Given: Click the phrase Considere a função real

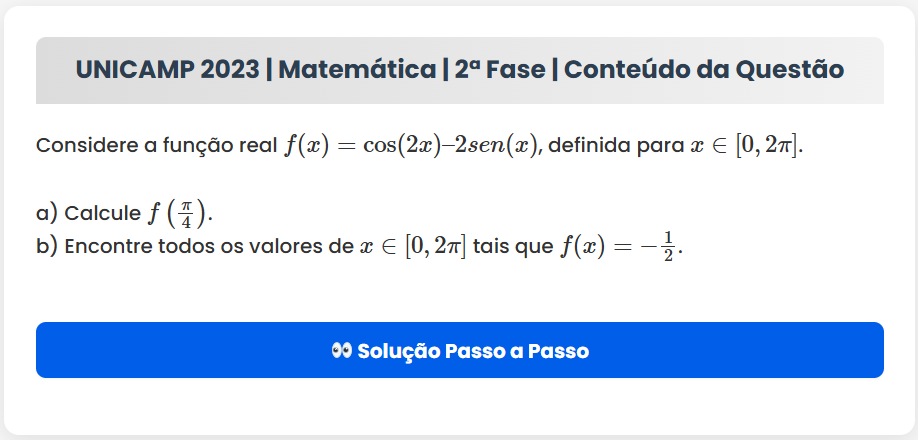Looking at the screenshot, I should [x=156, y=145].
